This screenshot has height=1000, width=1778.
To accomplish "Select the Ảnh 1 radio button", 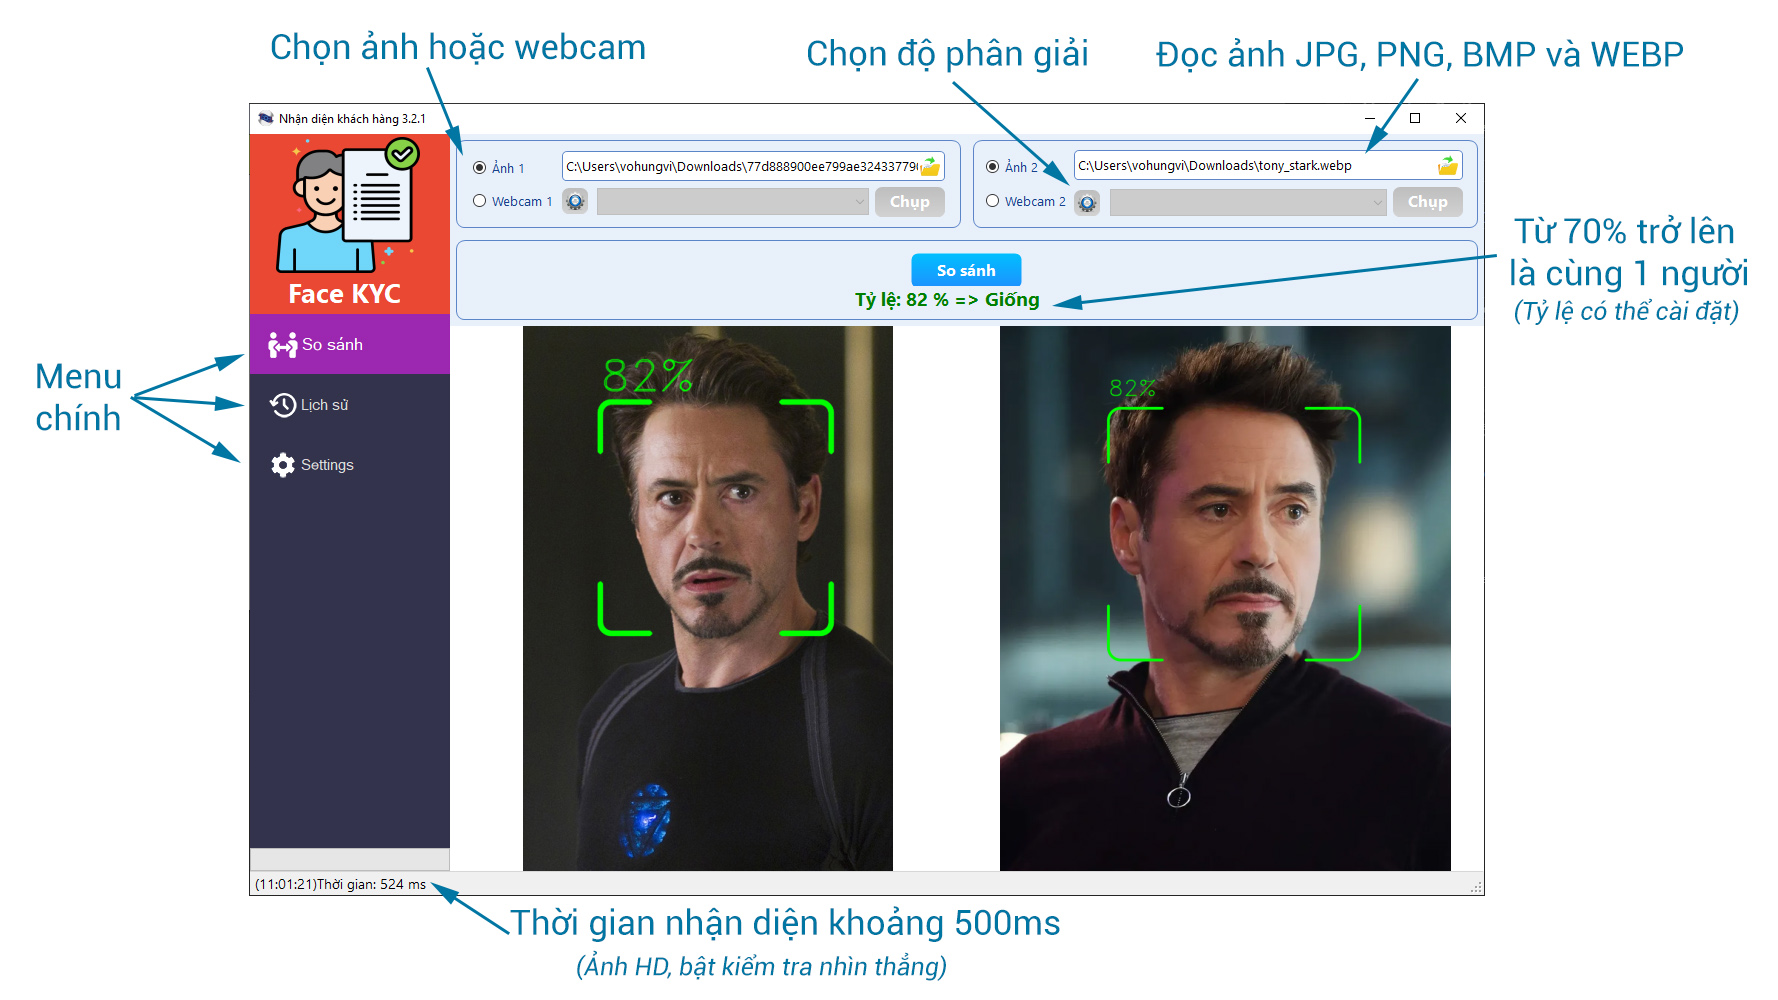I will tap(480, 168).
